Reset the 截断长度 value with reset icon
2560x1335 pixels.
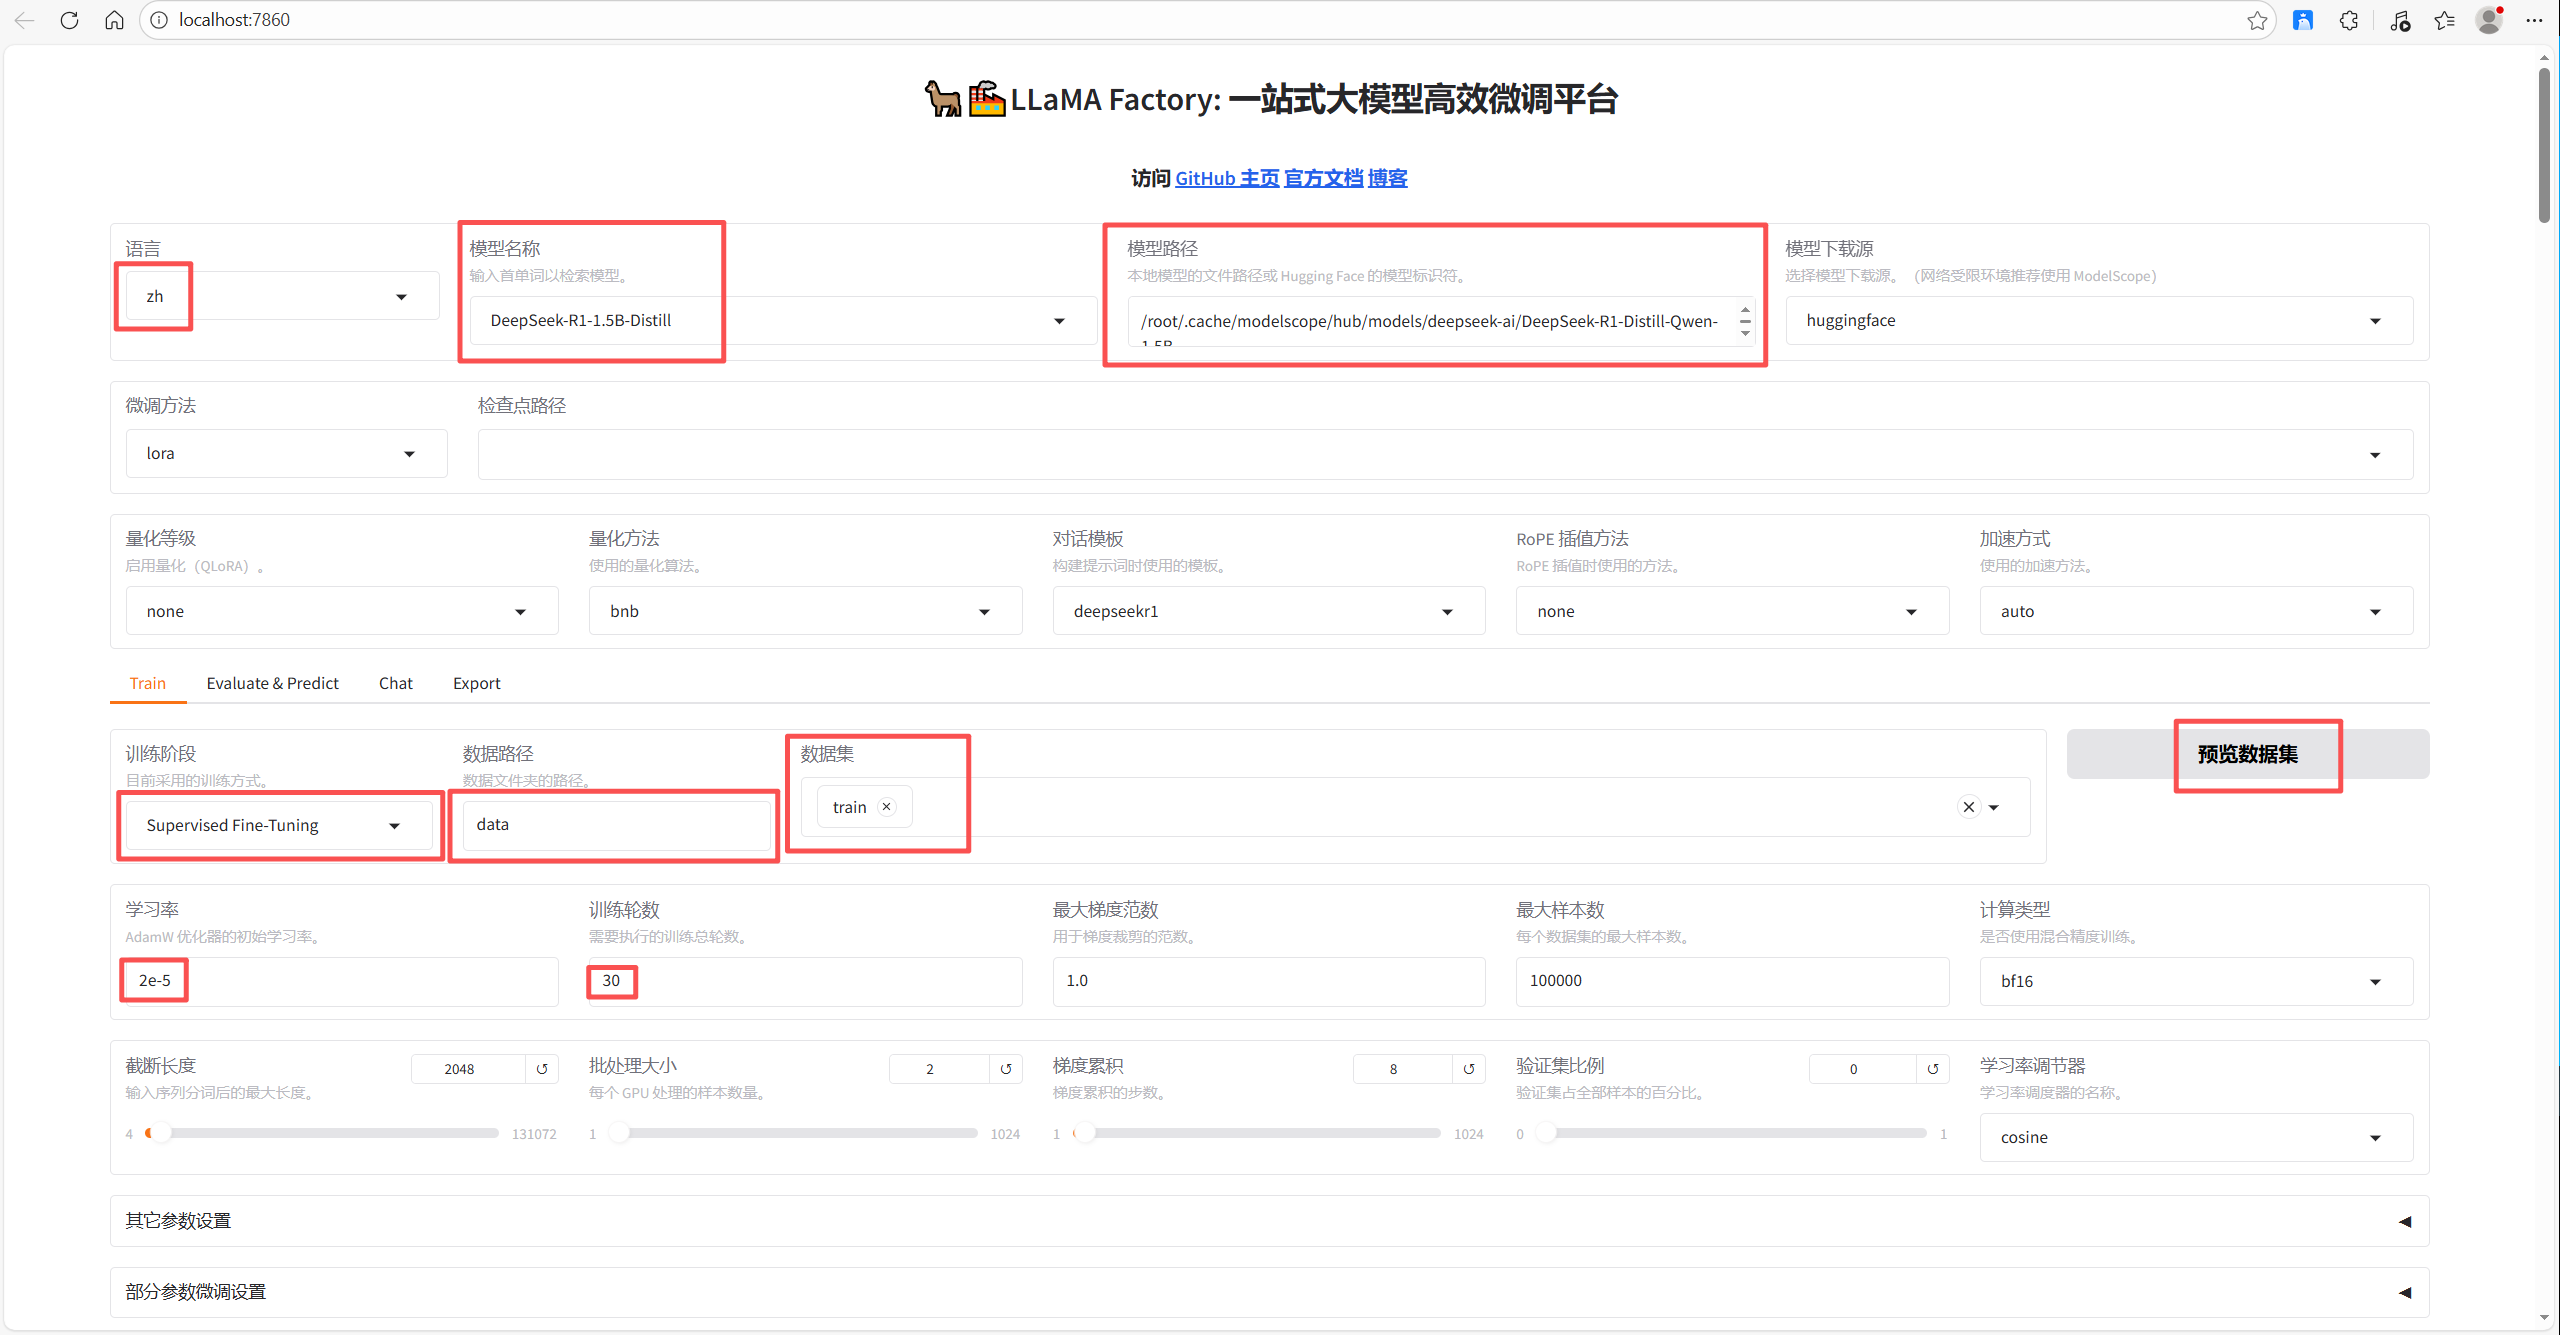click(542, 1069)
